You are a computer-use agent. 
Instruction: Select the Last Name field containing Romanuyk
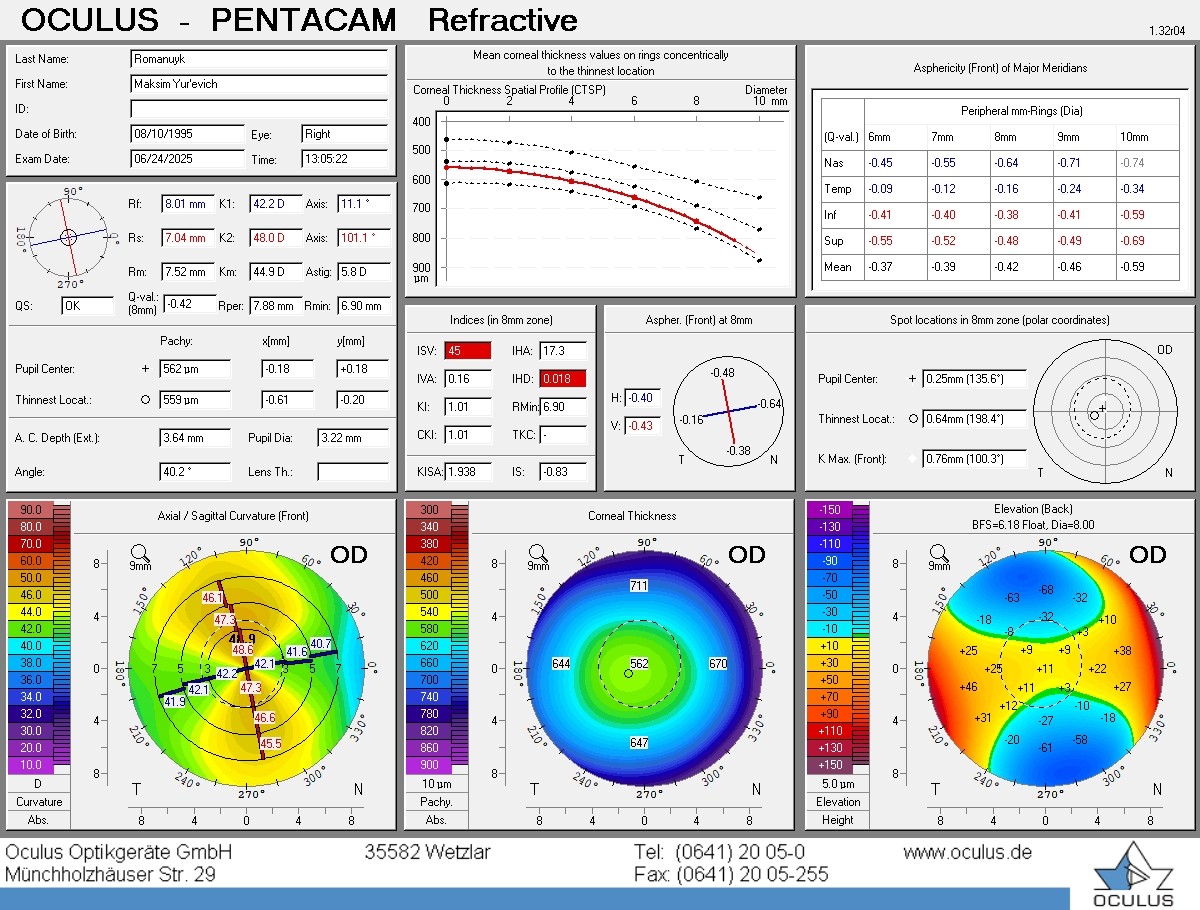pos(259,59)
